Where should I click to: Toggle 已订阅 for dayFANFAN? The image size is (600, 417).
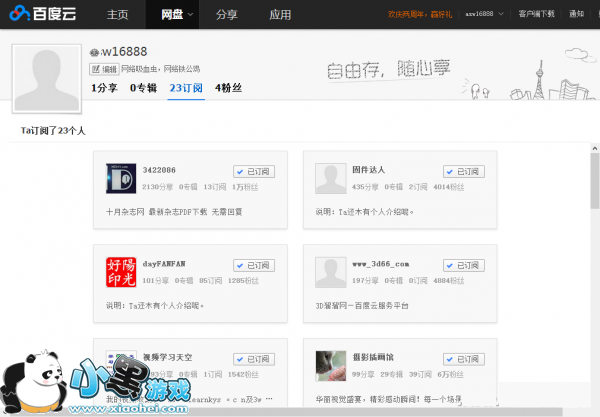click(254, 265)
